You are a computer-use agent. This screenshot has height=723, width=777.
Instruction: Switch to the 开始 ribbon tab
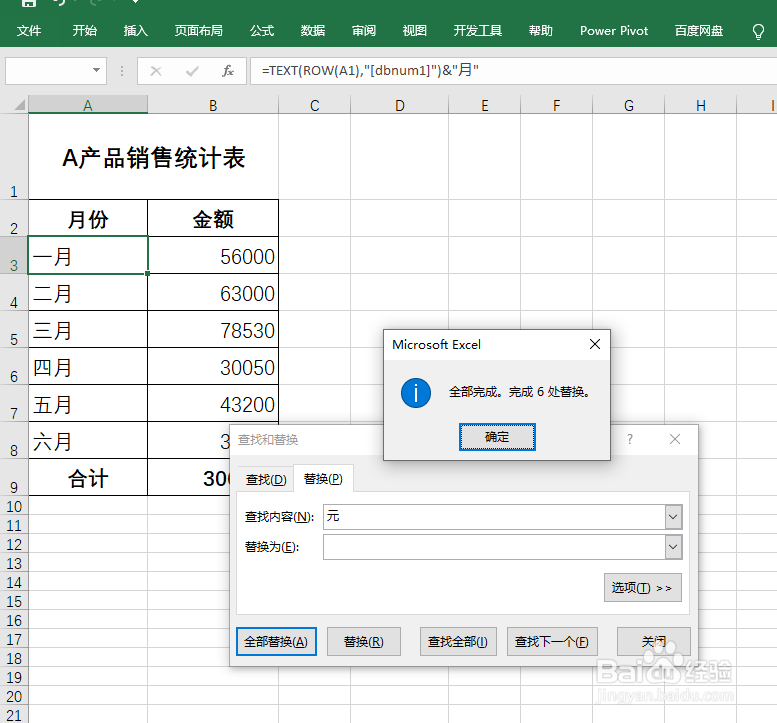tap(85, 31)
